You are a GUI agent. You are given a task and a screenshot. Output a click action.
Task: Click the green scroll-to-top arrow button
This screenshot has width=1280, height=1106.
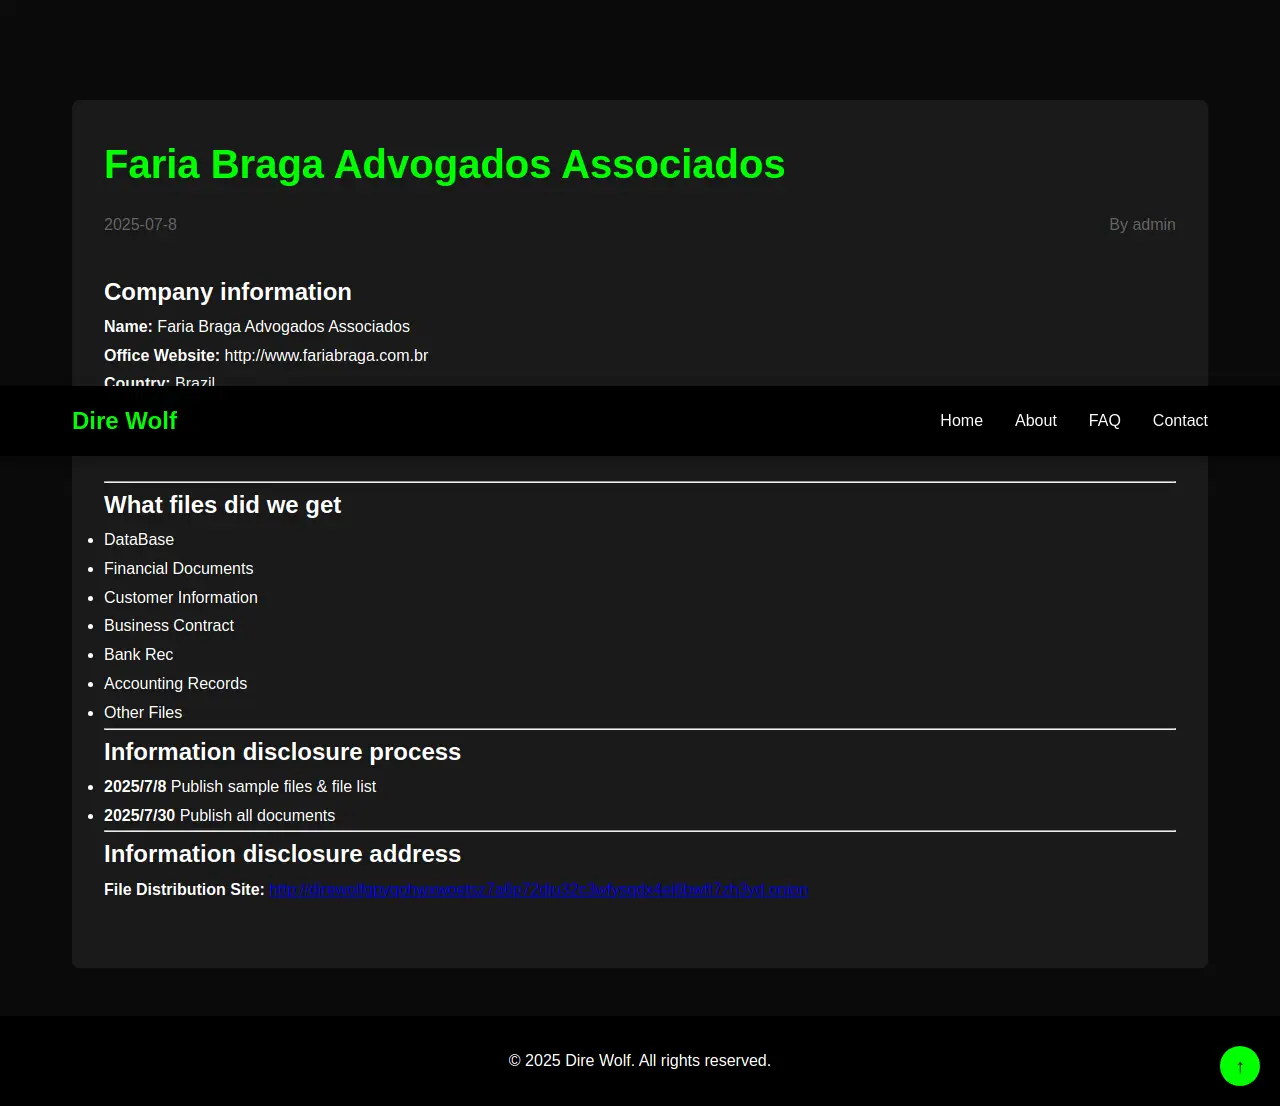(1239, 1066)
